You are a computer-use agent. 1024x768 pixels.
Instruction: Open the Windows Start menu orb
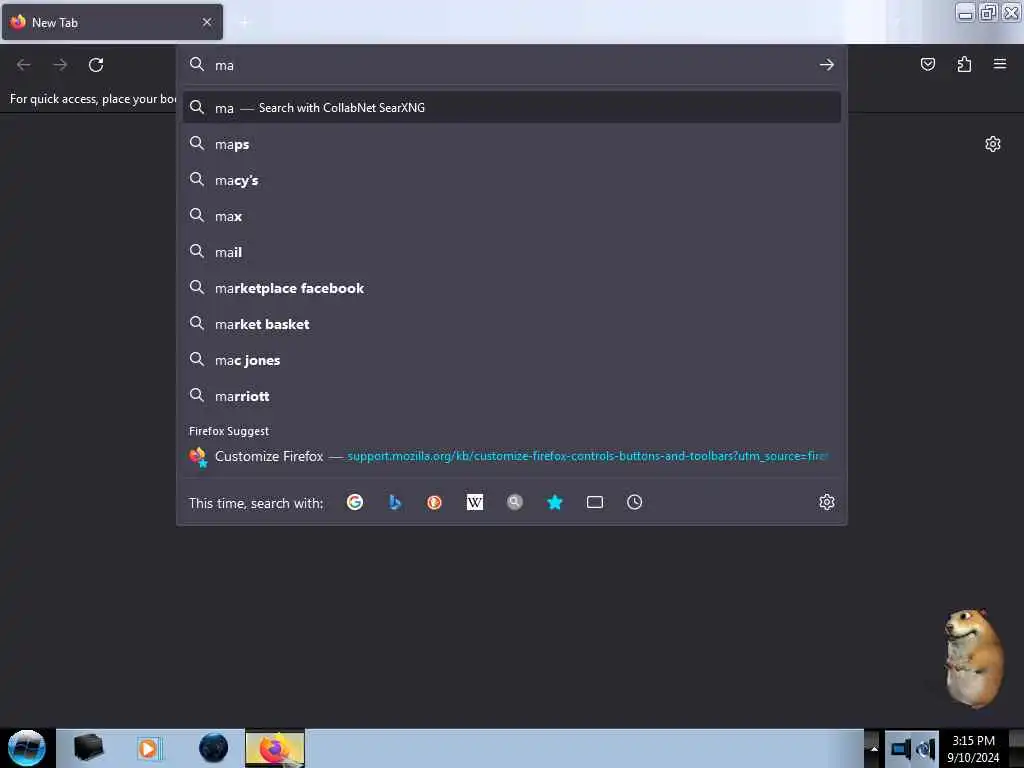pos(26,748)
